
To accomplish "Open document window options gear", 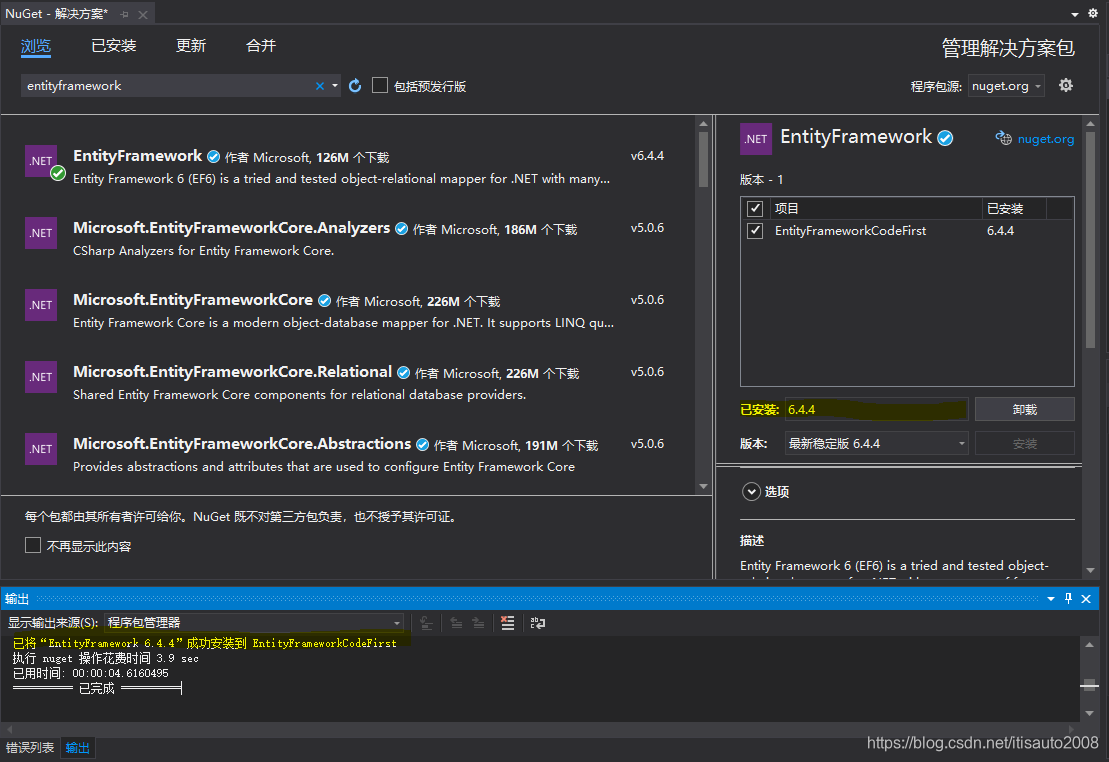I will (x=1093, y=13).
